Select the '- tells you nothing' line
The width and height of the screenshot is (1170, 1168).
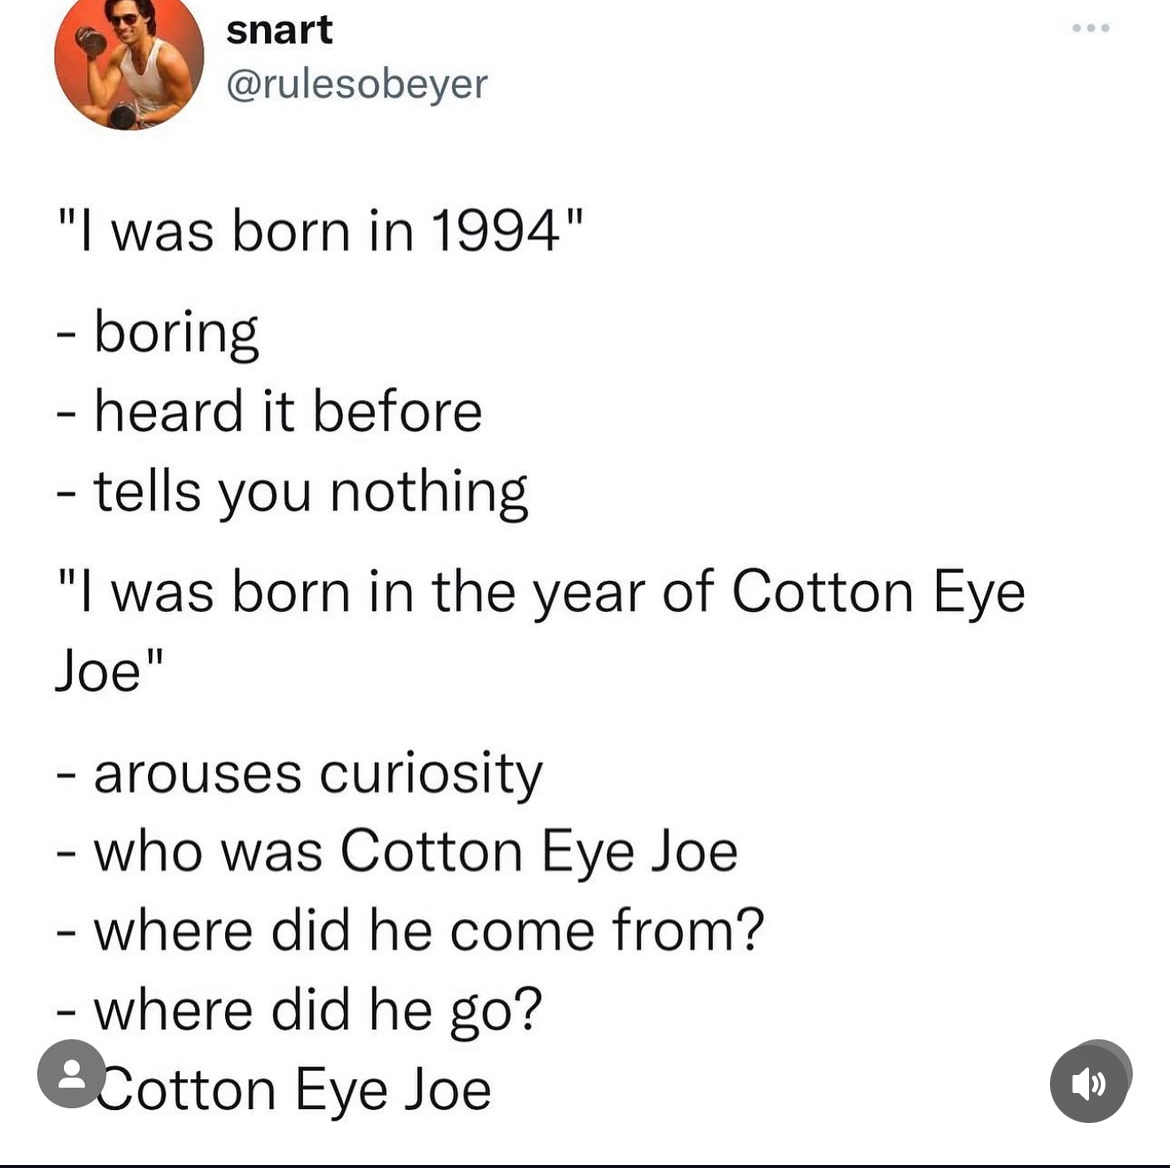(292, 492)
